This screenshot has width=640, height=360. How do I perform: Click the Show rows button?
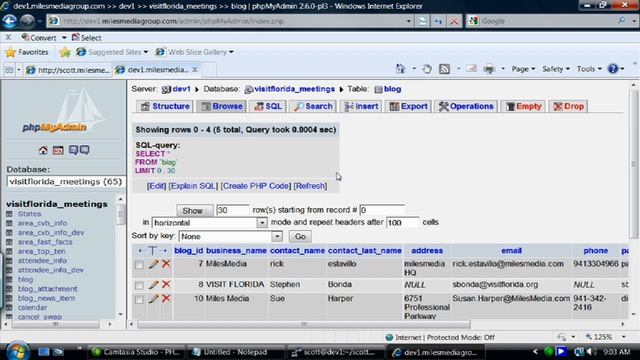(x=194, y=210)
